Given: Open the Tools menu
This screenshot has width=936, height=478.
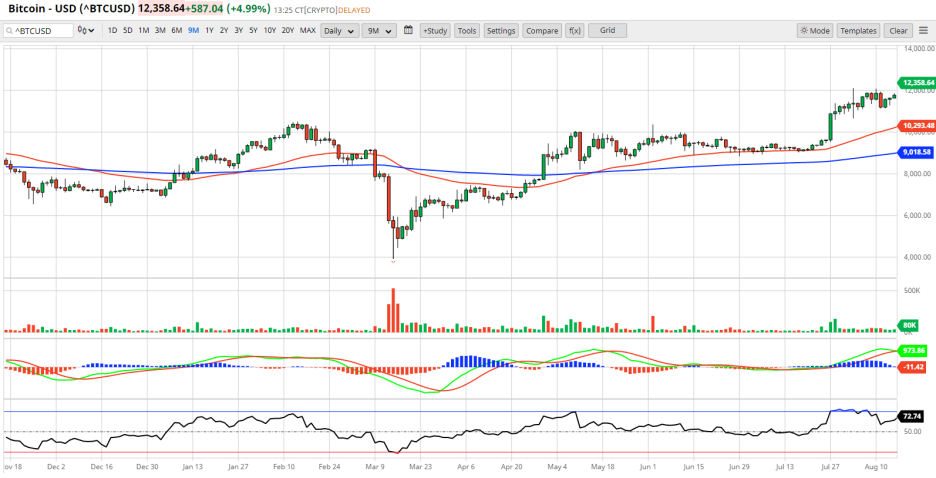Looking at the screenshot, I should 467,30.
